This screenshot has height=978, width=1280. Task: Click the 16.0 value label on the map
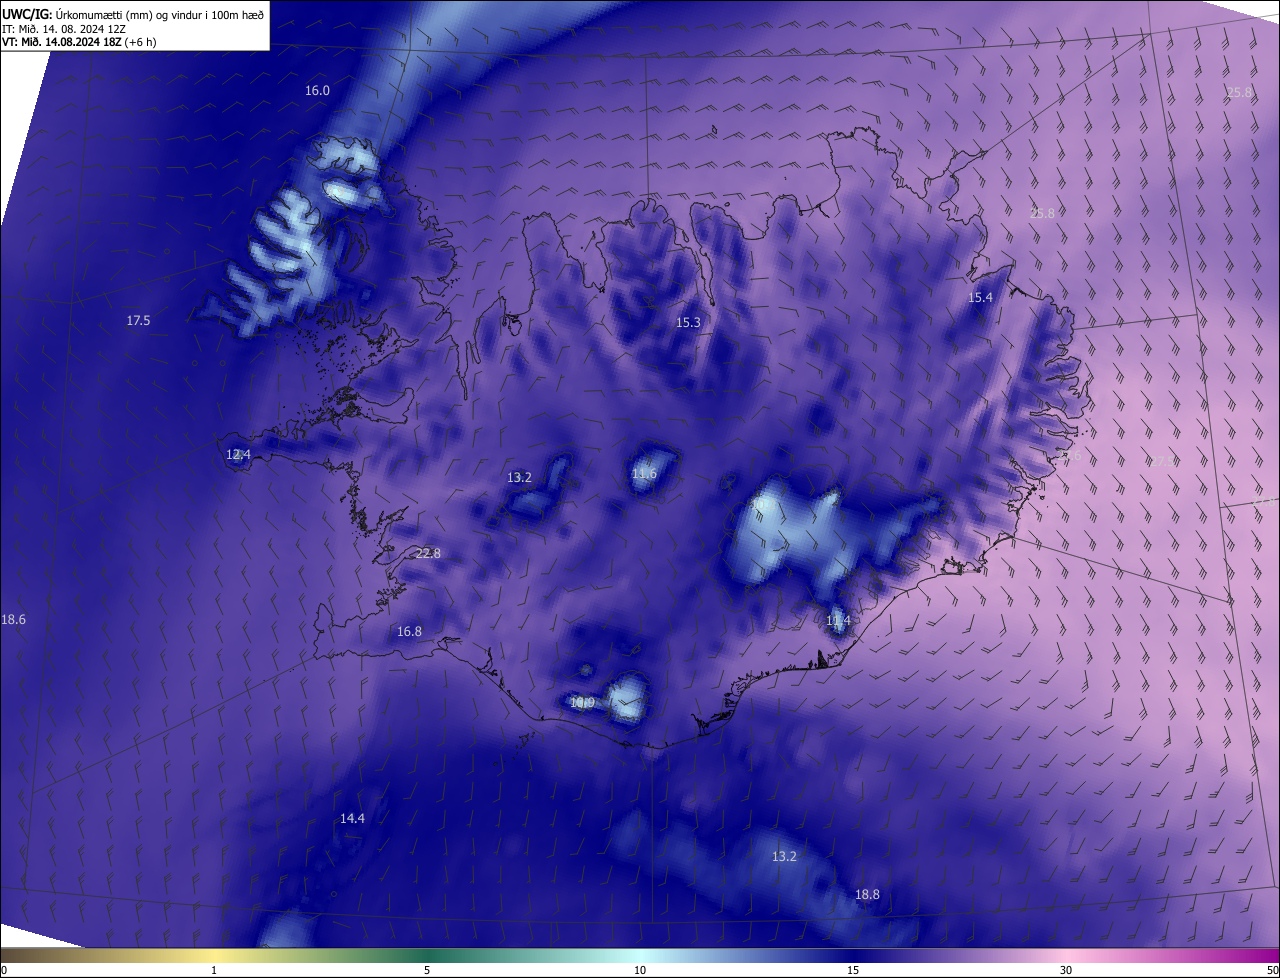click(317, 90)
